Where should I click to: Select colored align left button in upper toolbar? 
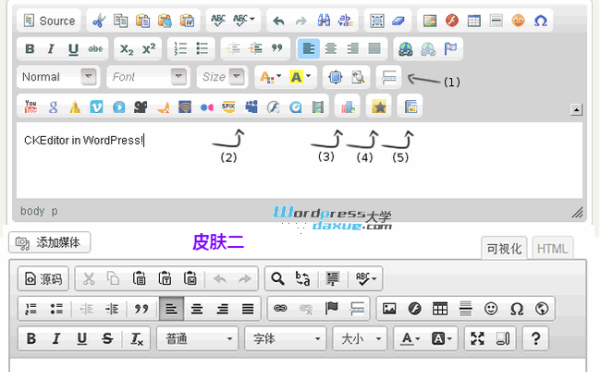309,49
